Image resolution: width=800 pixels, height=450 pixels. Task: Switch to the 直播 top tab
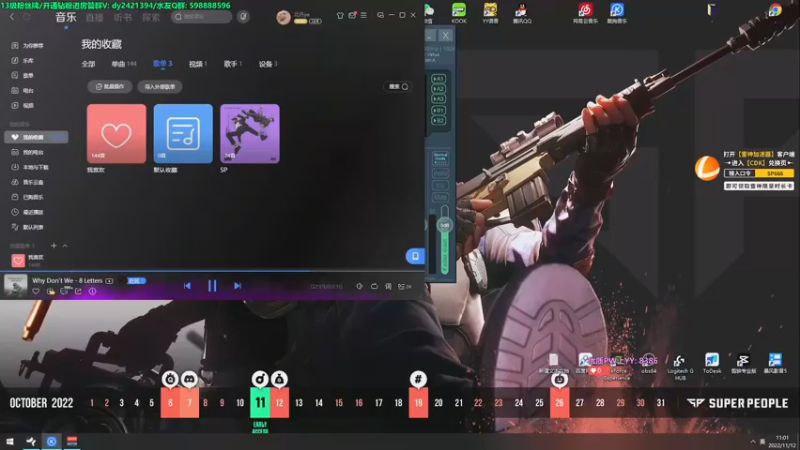tap(94, 17)
